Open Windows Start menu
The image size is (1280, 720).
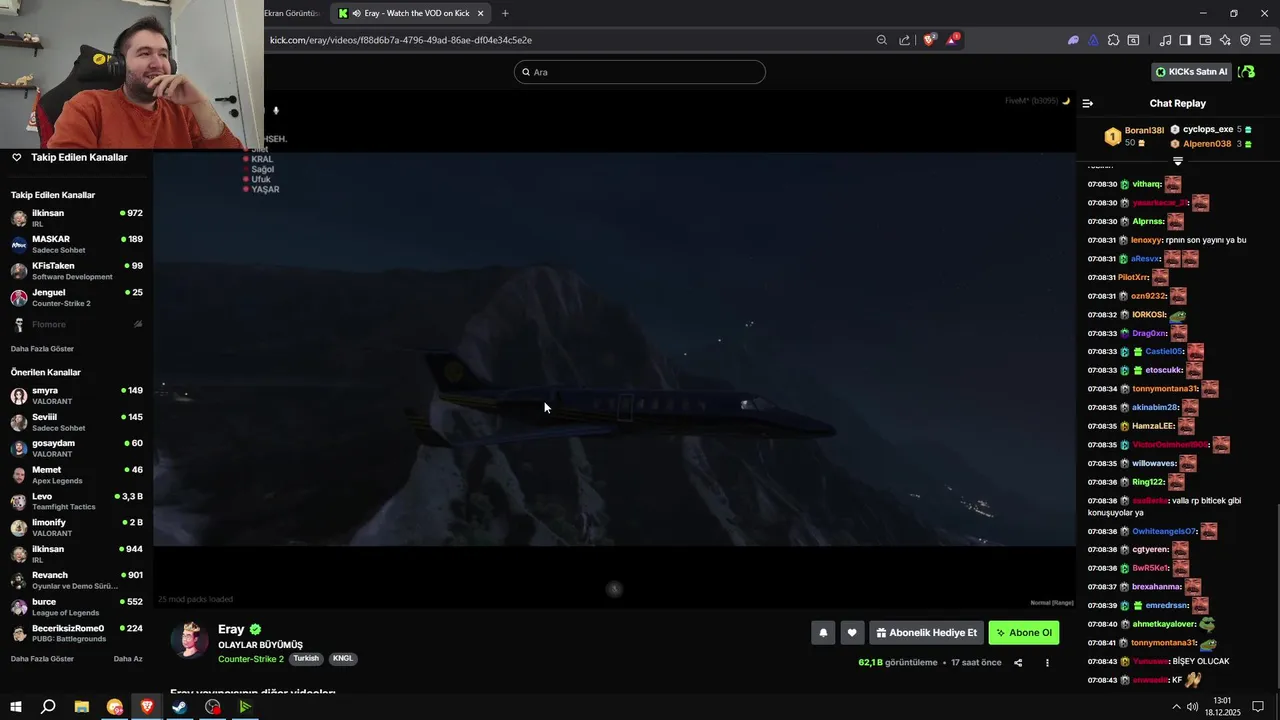15,707
